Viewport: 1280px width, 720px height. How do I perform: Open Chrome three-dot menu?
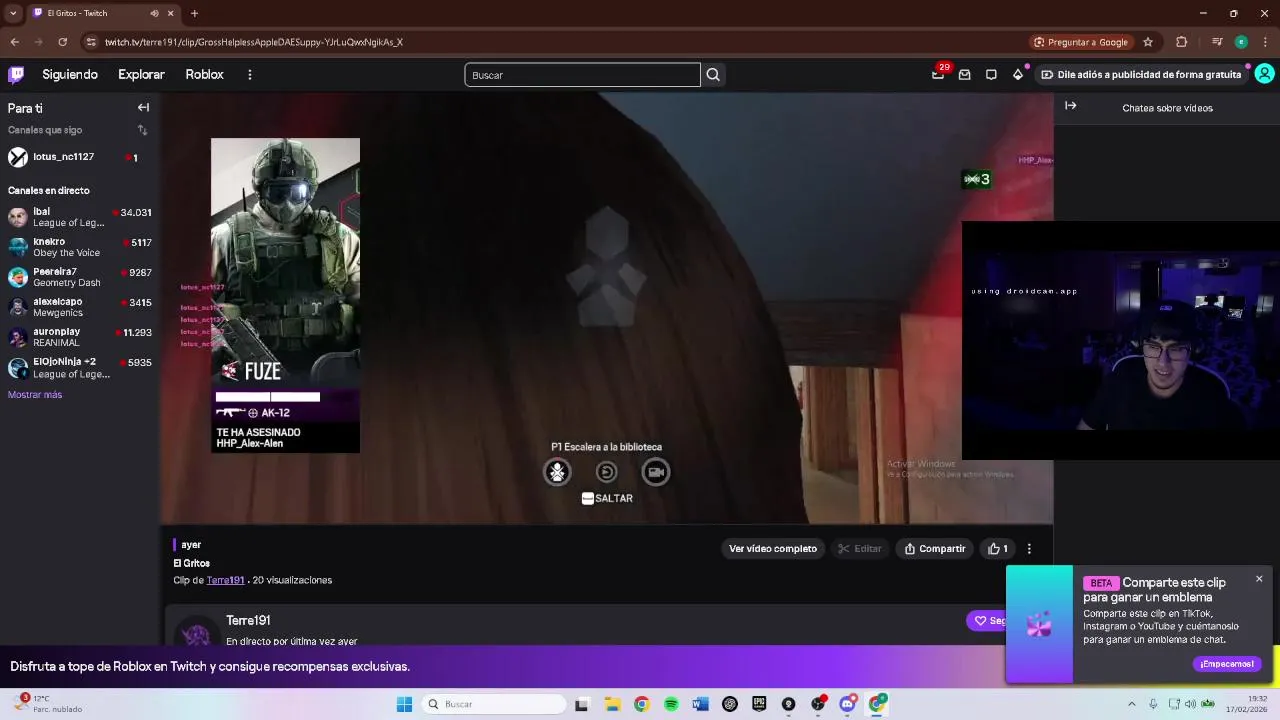click(1264, 42)
